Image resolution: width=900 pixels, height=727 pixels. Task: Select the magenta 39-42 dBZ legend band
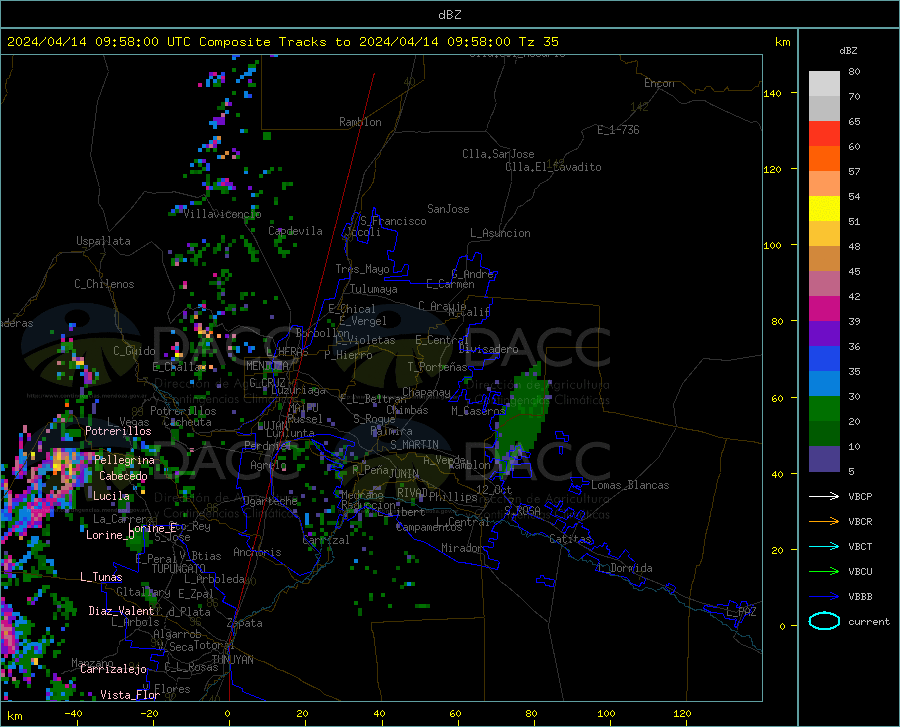(824, 309)
